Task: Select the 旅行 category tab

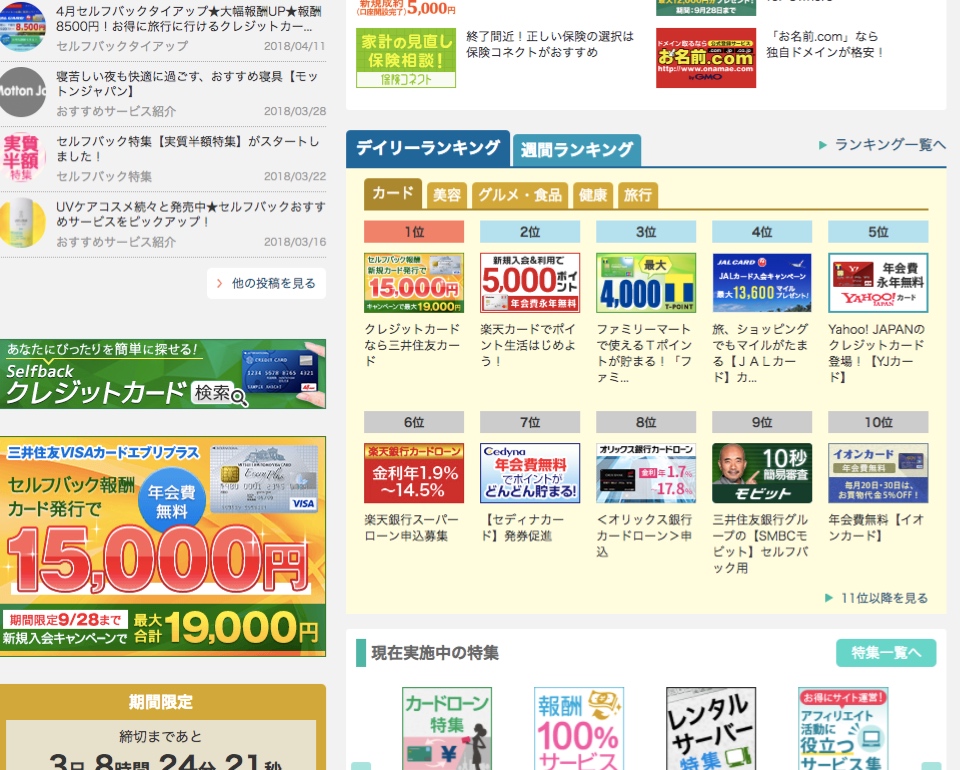Action: click(x=637, y=195)
